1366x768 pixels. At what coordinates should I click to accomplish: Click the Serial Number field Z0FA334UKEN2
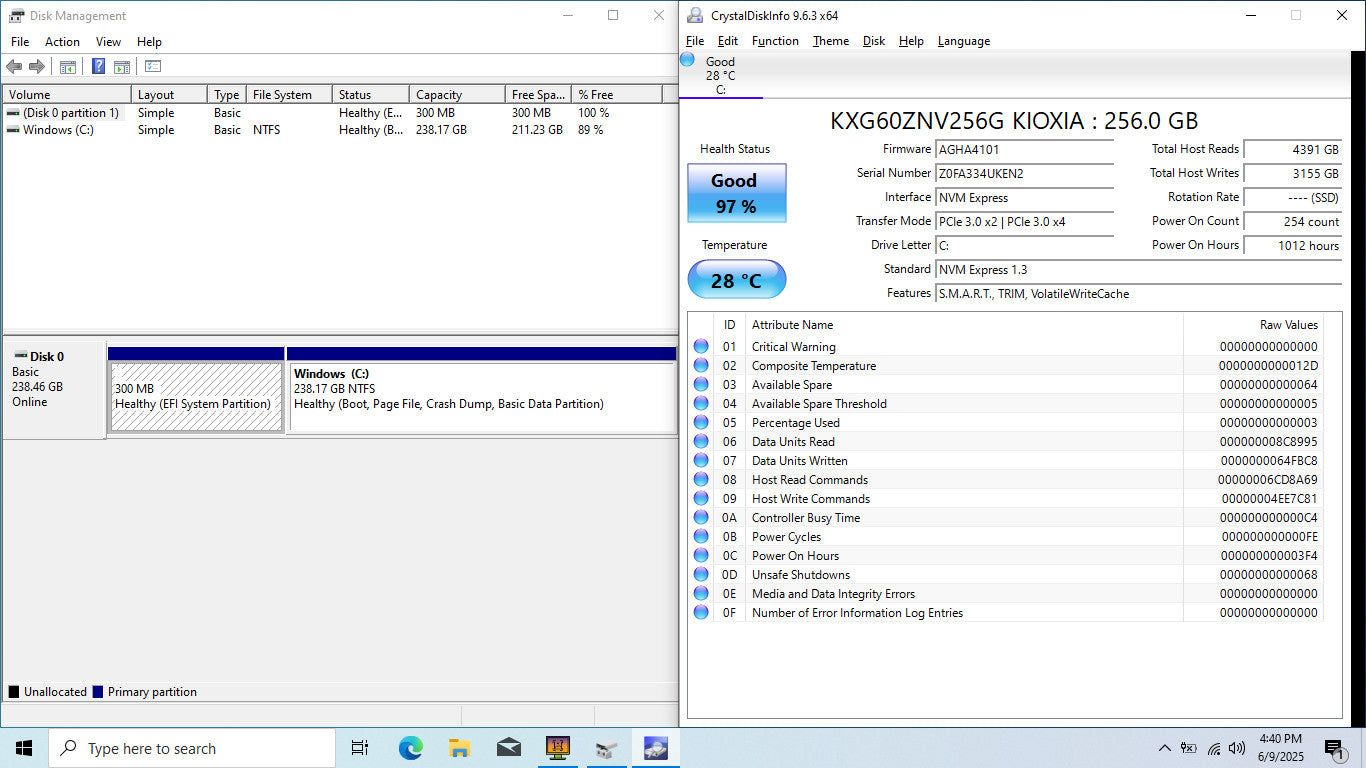click(1024, 173)
